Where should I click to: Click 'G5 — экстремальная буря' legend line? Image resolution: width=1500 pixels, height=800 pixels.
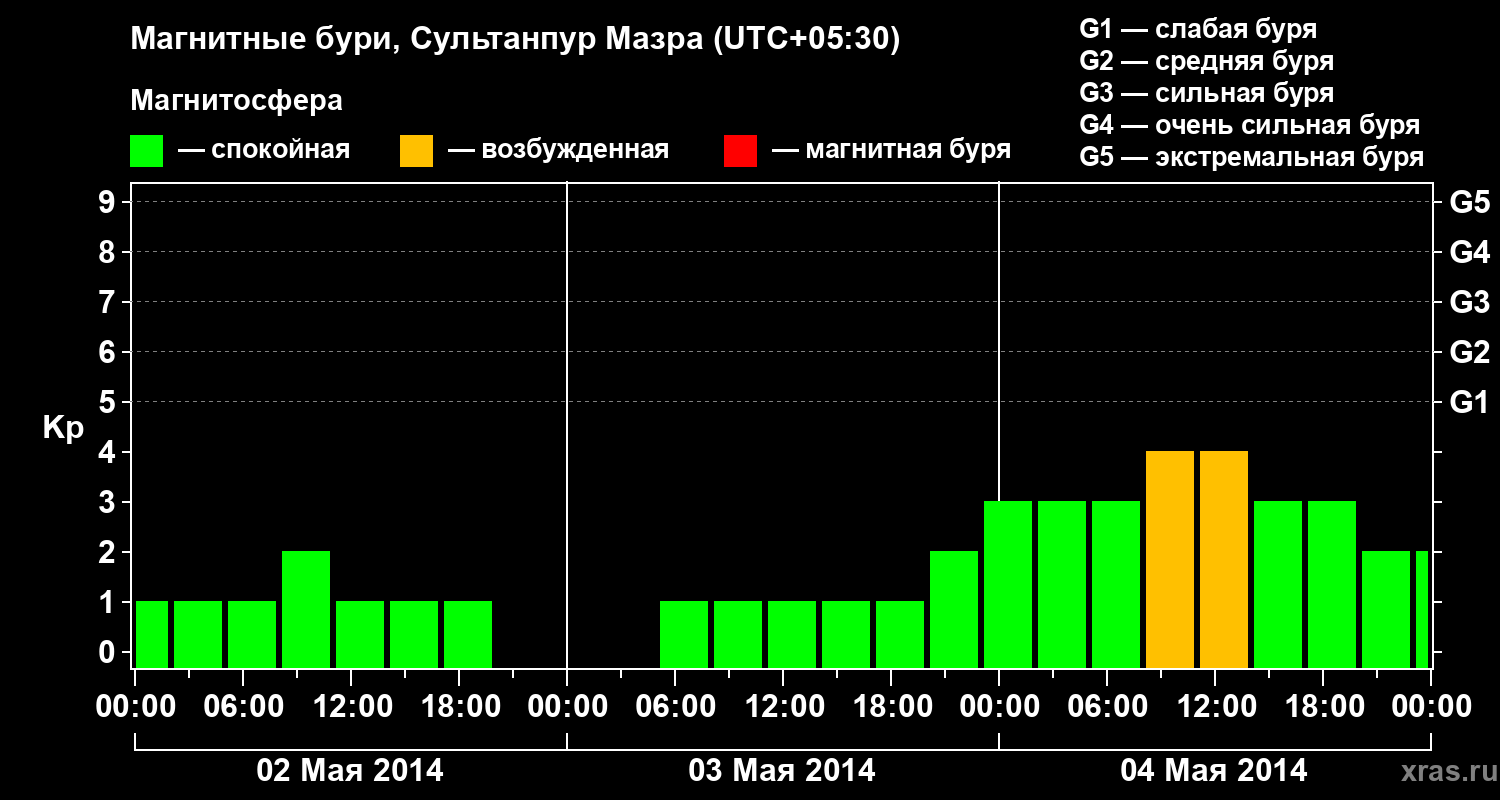tap(1252, 157)
